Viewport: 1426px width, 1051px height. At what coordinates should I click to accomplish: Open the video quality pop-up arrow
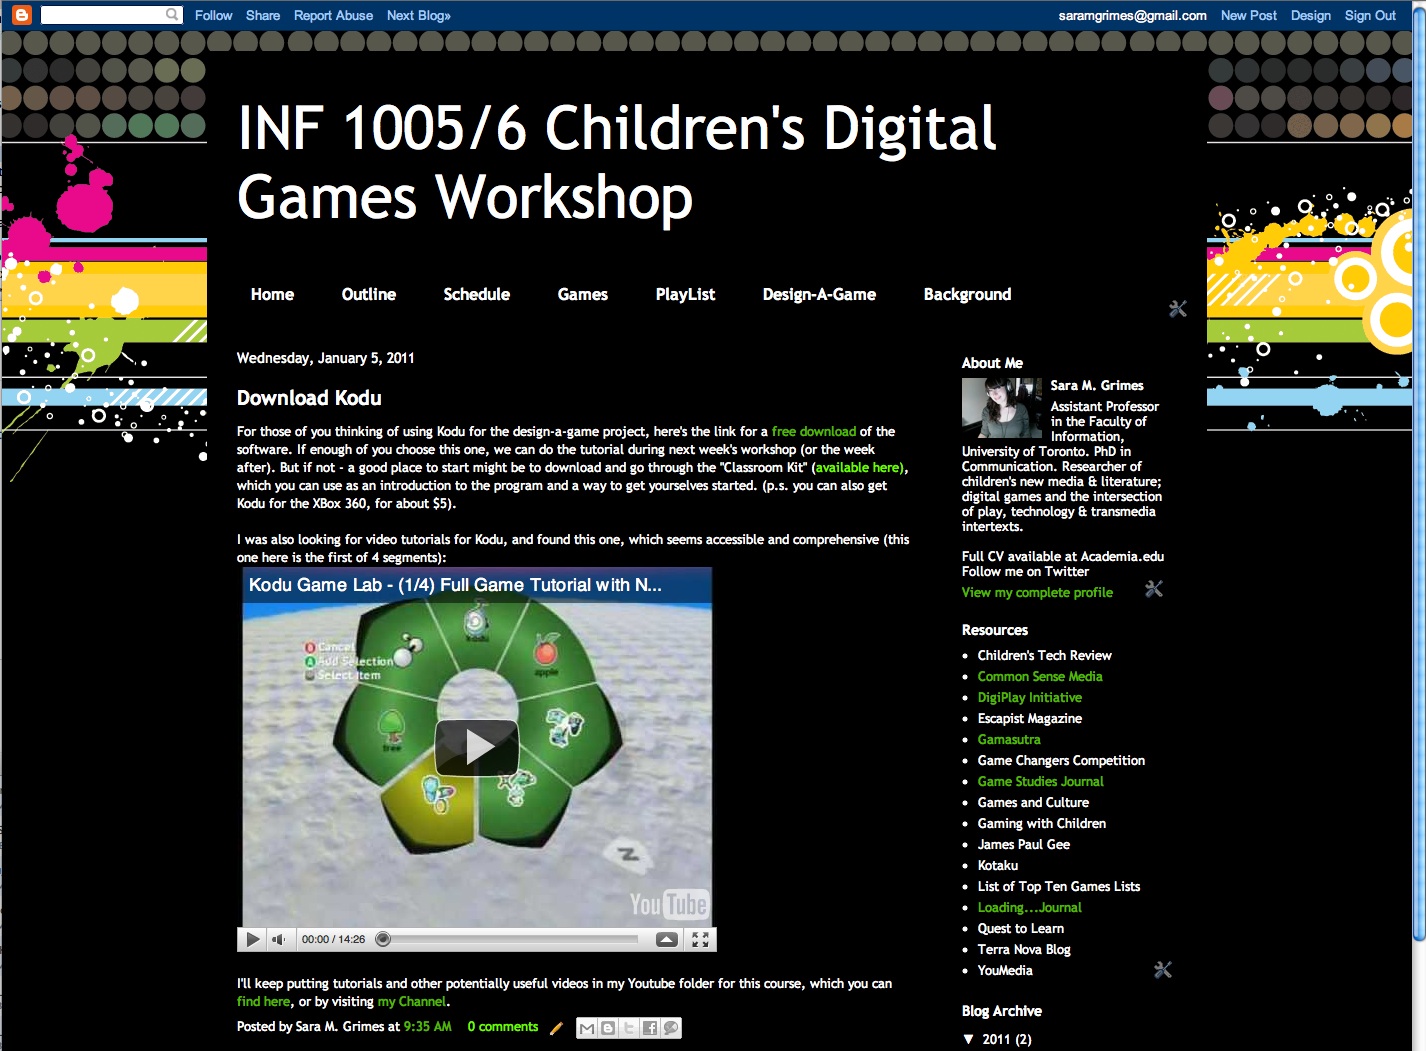[667, 939]
